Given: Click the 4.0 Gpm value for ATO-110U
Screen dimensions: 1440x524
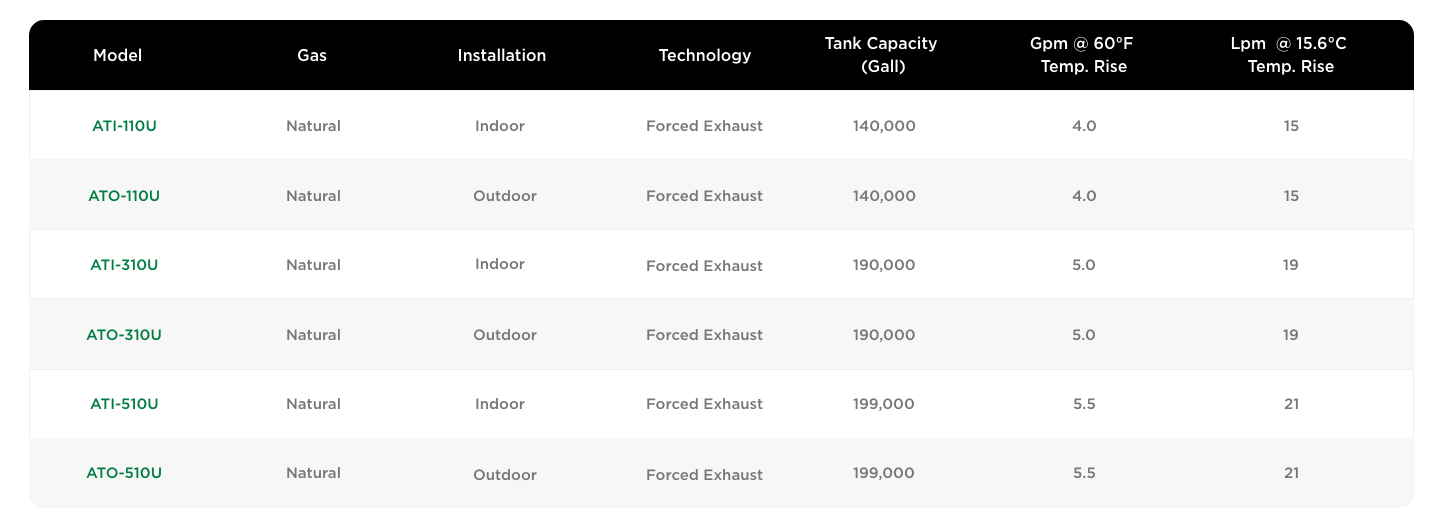Looking at the screenshot, I should pyautogui.click(x=1084, y=196).
